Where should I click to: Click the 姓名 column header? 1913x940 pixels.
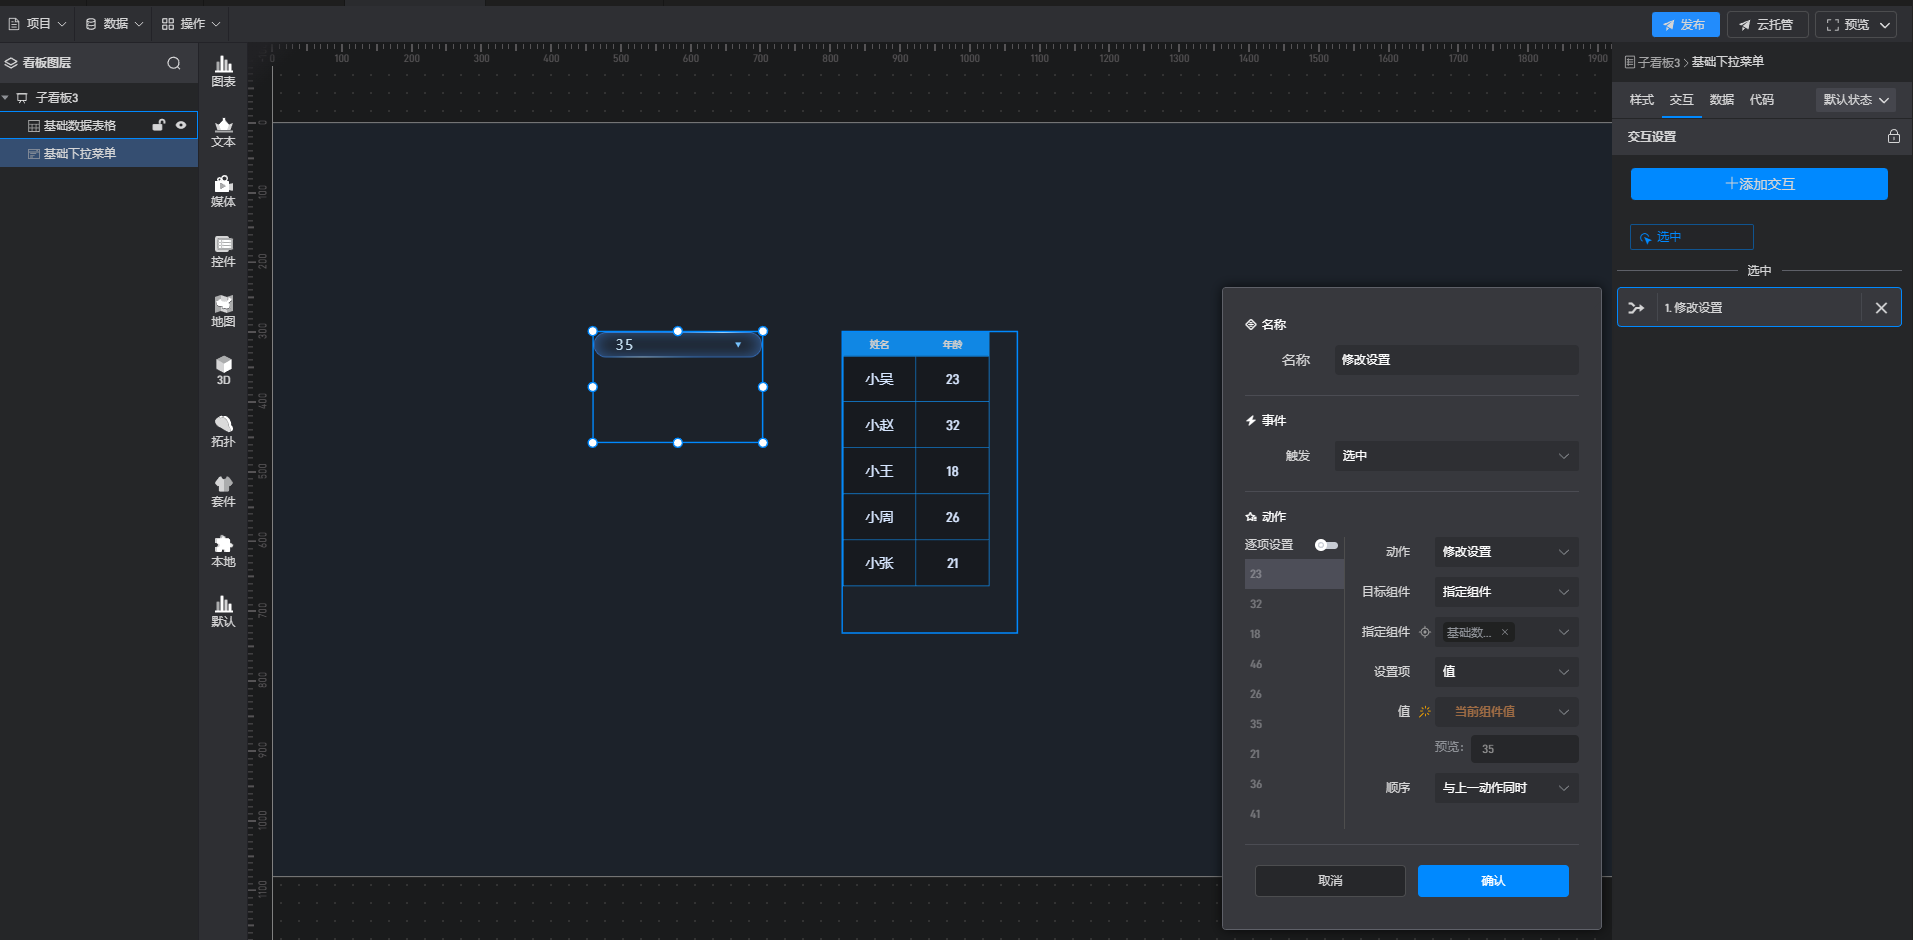click(x=879, y=345)
